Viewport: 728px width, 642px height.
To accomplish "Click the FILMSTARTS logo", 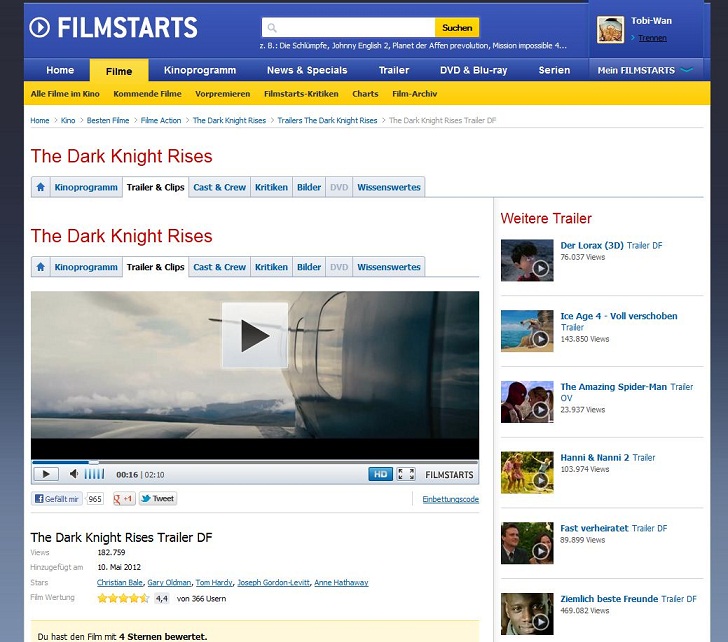I will pyautogui.click(x=114, y=27).
